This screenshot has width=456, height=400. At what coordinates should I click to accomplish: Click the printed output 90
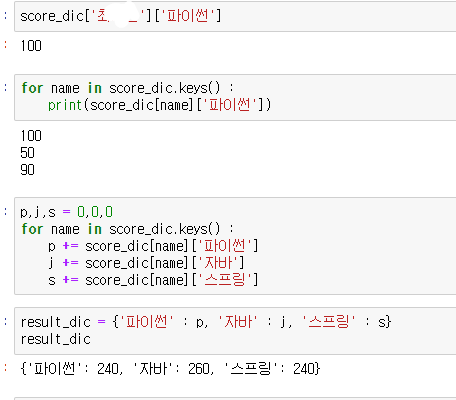click(27, 170)
